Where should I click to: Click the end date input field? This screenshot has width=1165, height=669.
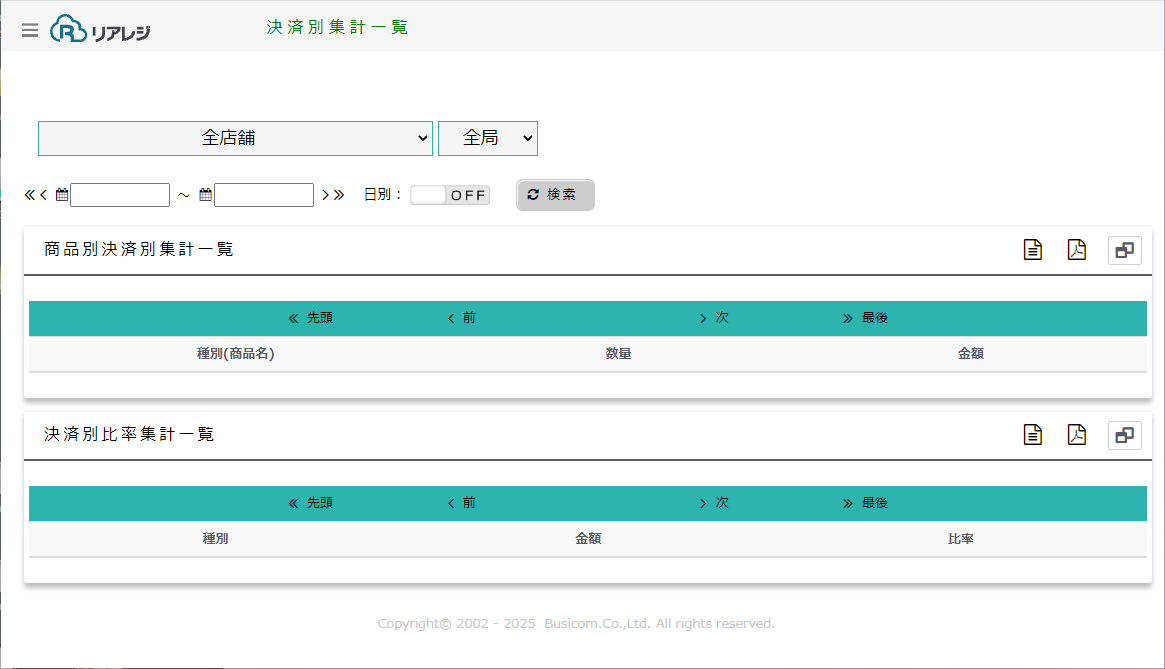click(x=264, y=195)
